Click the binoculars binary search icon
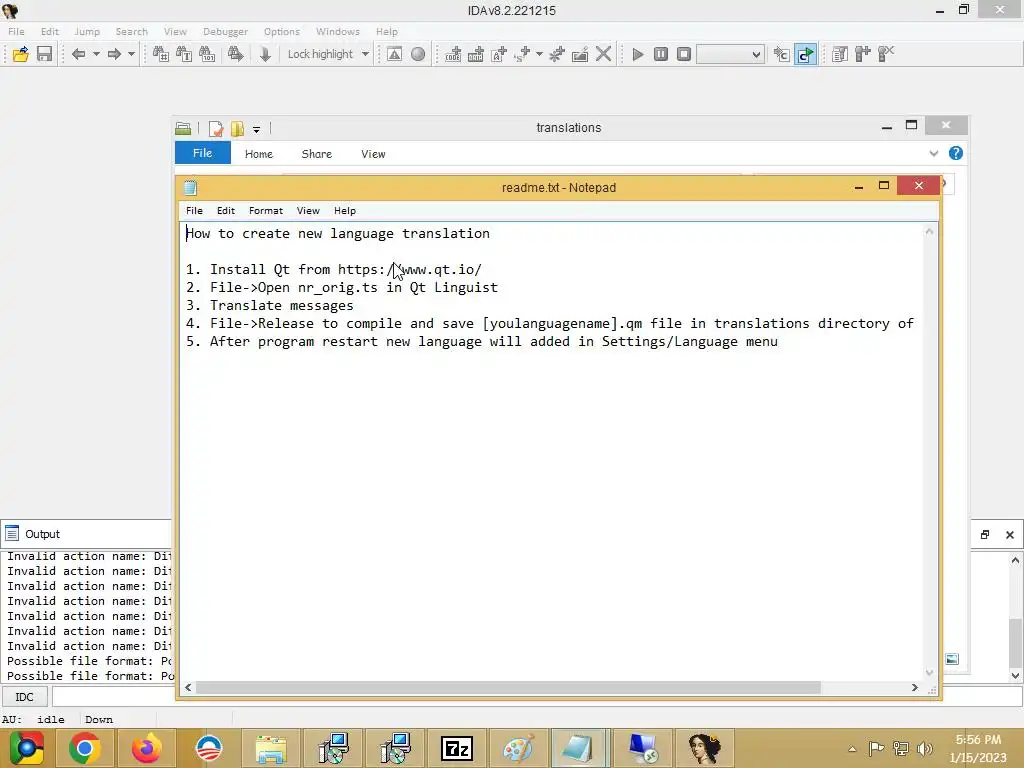 (x=207, y=54)
